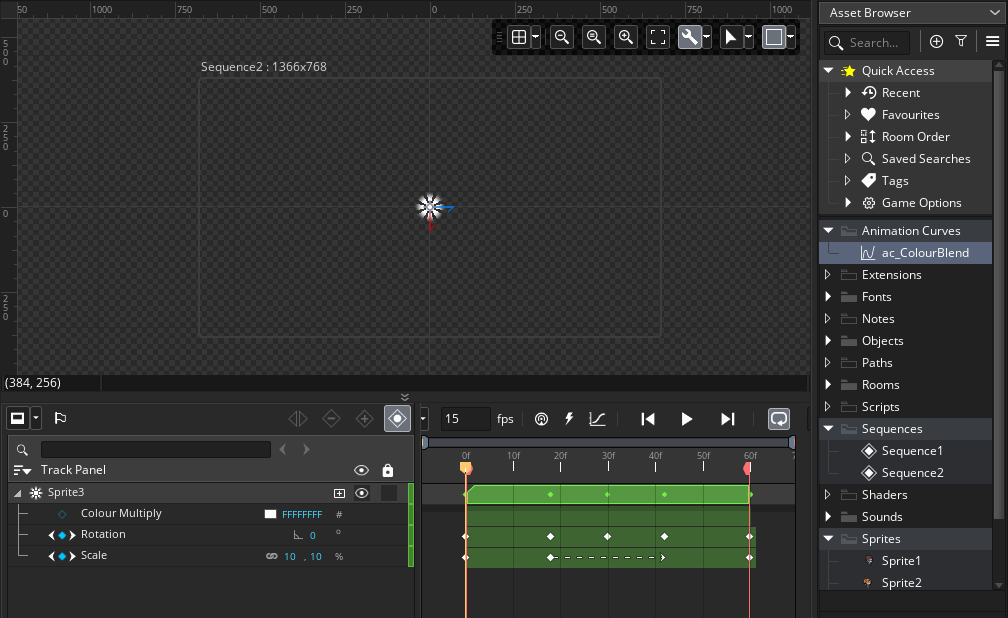Screen dimensions: 1008x618
Task: Lock all tracks in Track Panel
Action: [388, 470]
